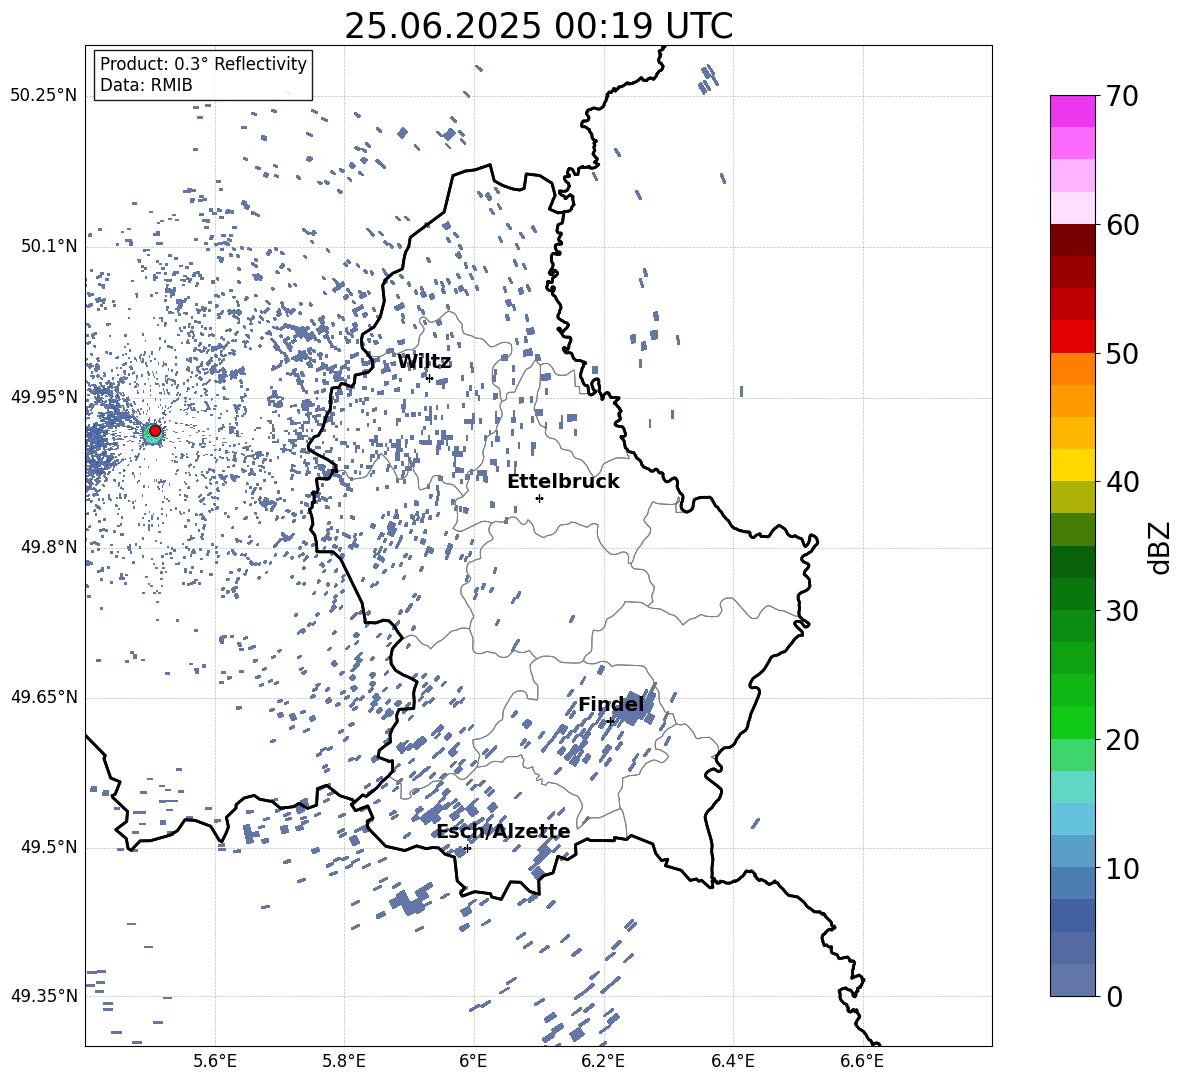The width and height of the screenshot is (1184, 1081).
Task: Click the 60 colorbar tick label
Action: point(1122,225)
